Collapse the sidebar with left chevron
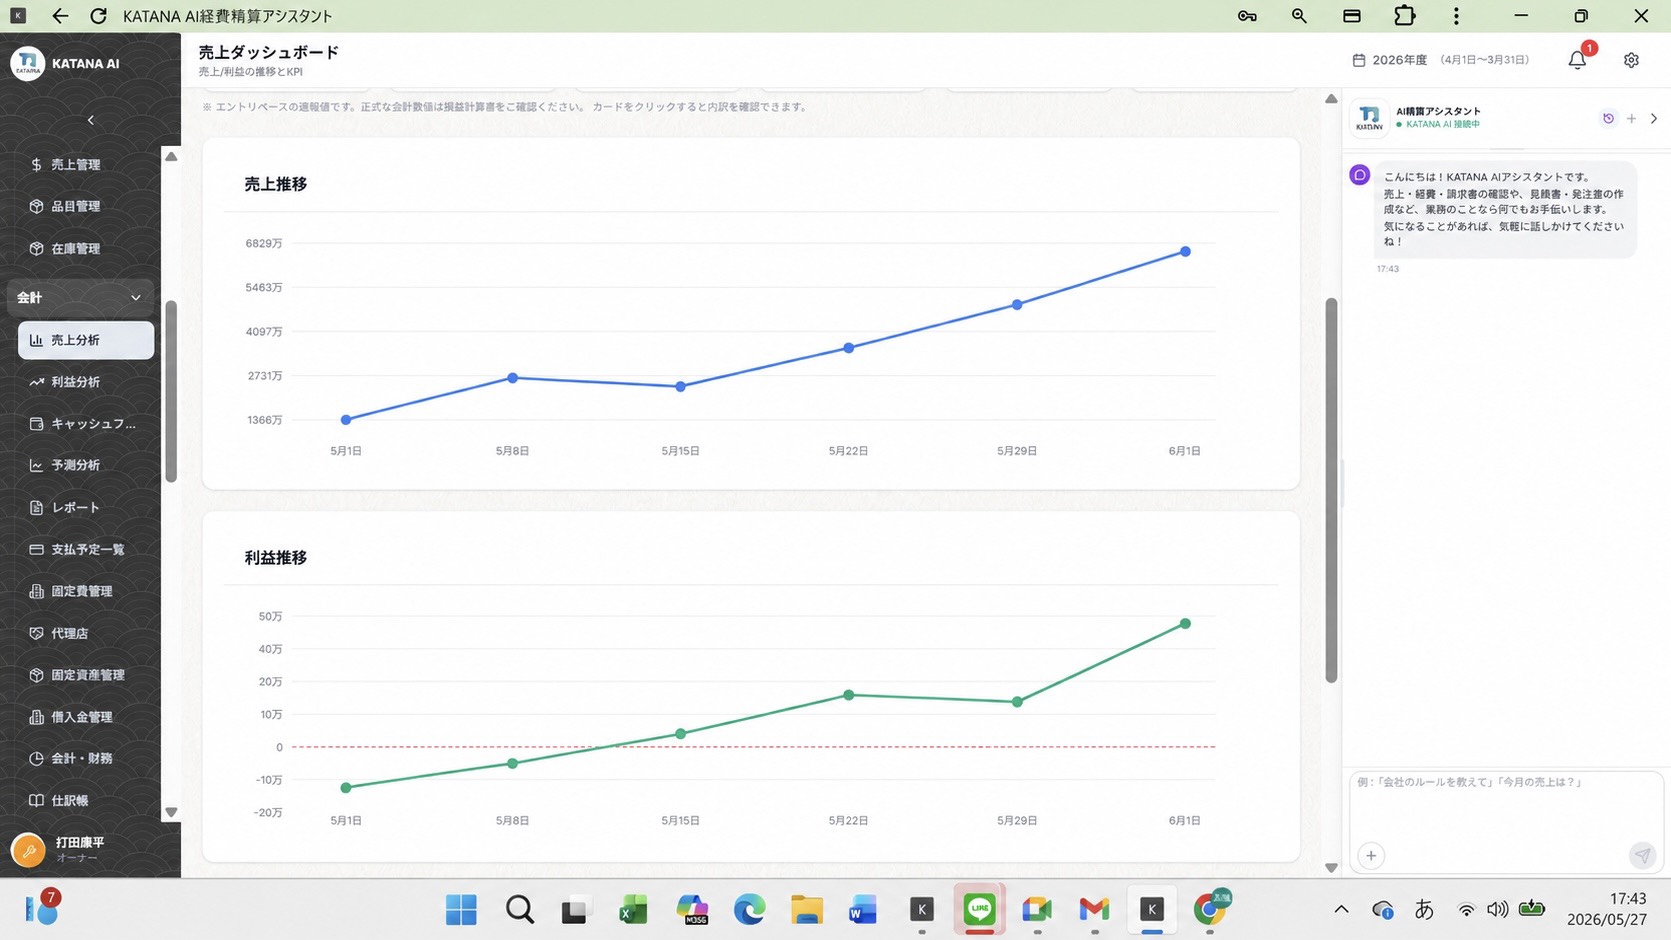This screenshot has height=940, width=1671. [x=90, y=120]
